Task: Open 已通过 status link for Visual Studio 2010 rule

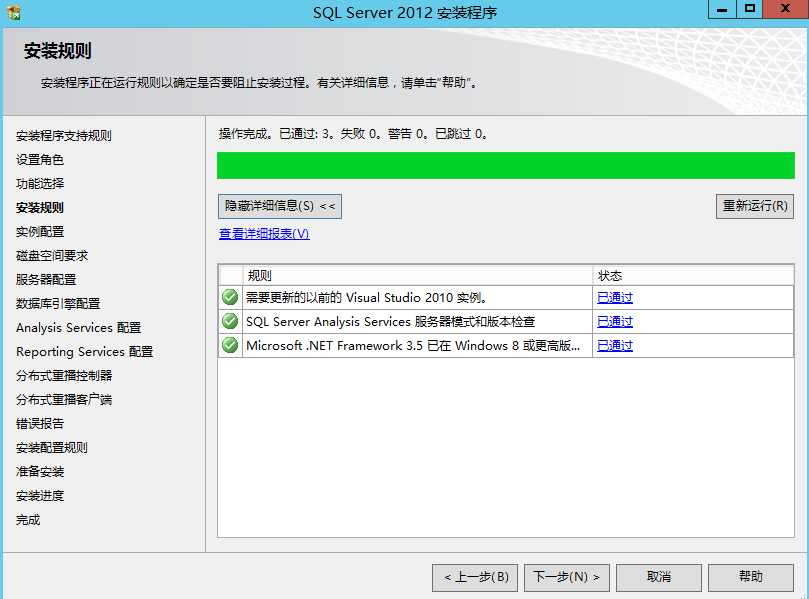Action: (x=614, y=298)
